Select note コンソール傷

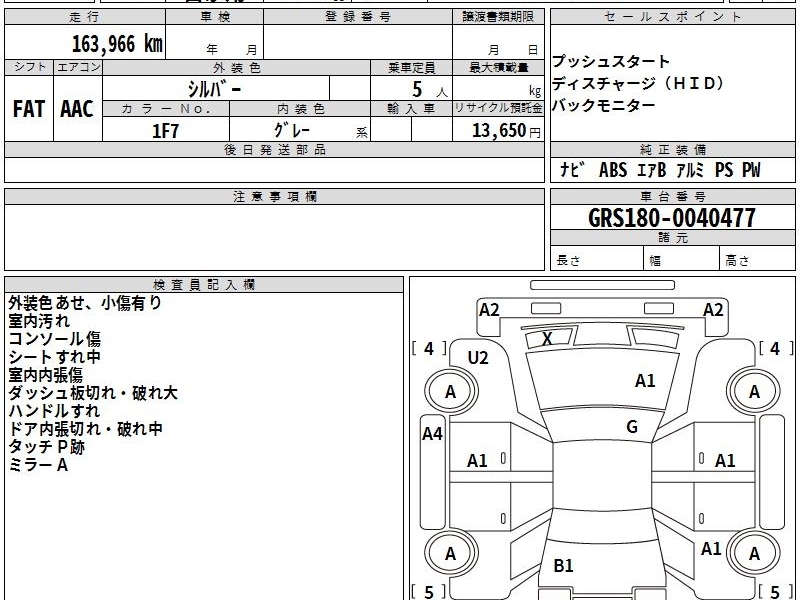[x=55, y=339]
